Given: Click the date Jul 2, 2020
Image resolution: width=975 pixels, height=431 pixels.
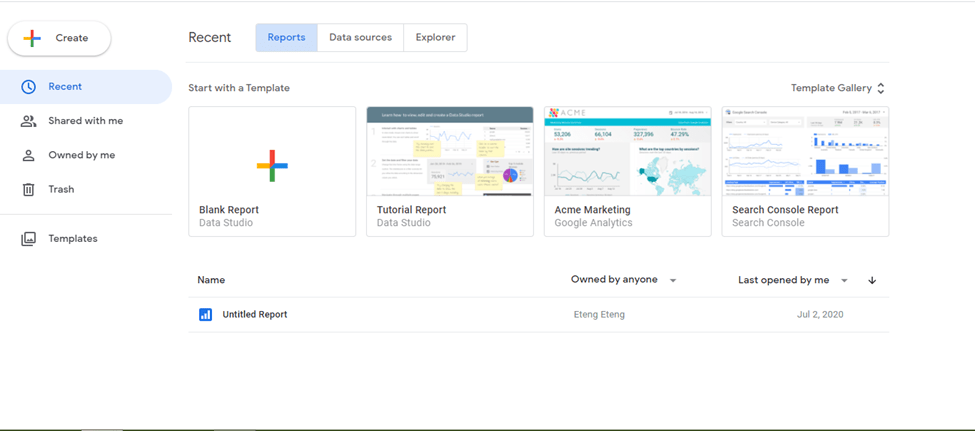Looking at the screenshot, I should click(x=820, y=315).
